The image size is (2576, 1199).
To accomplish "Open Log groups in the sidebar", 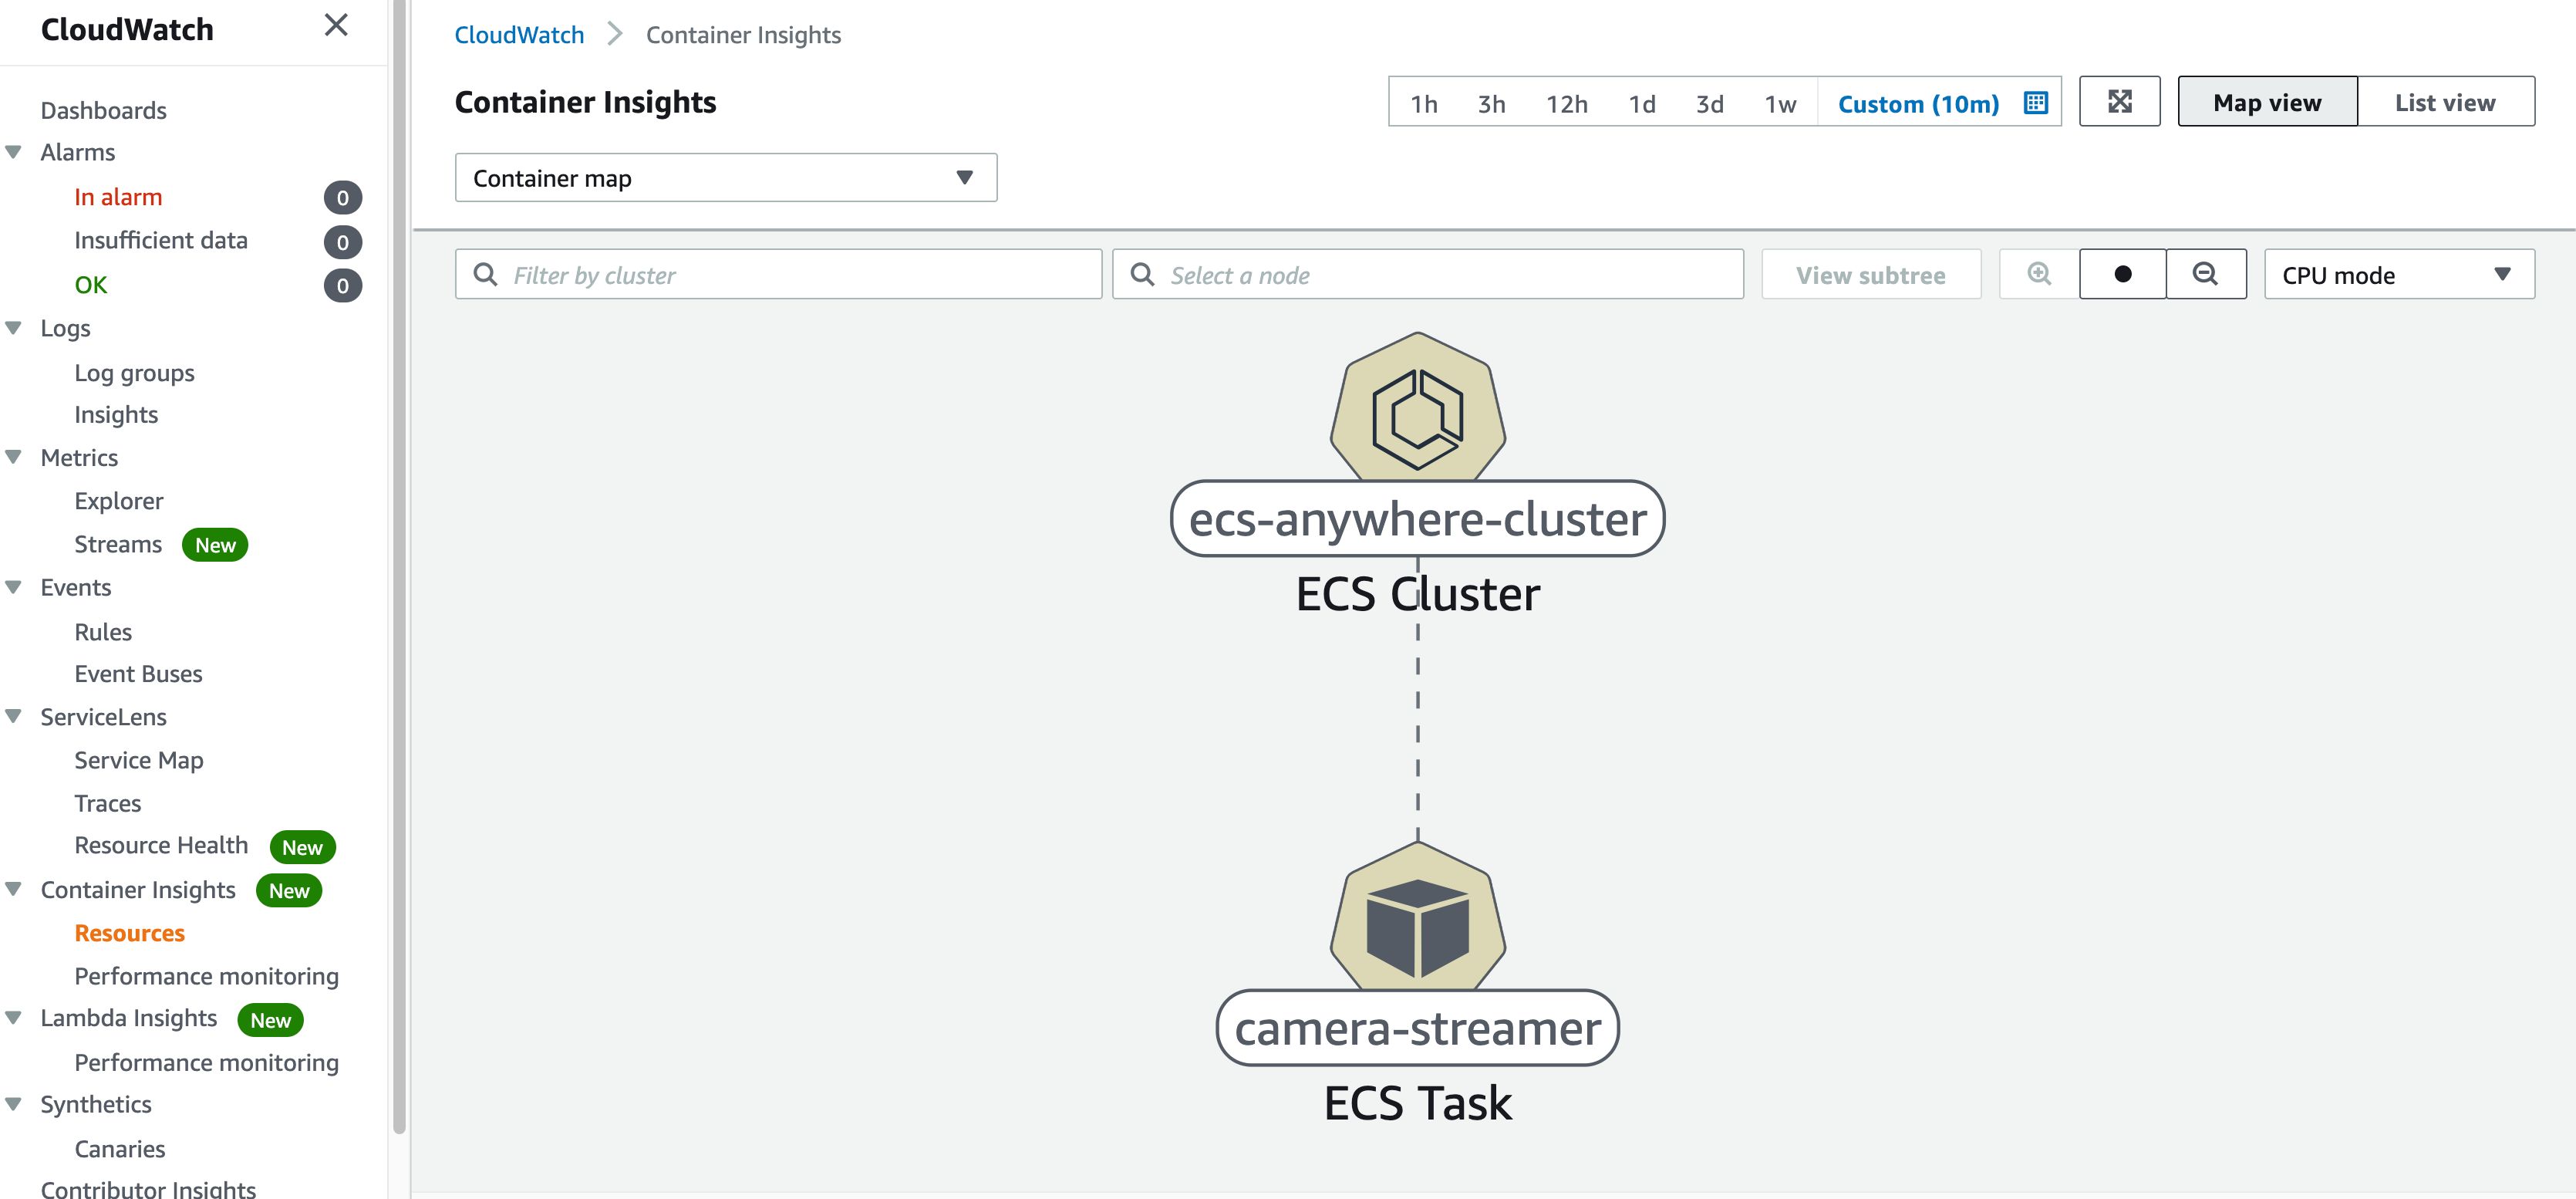I will (134, 373).
